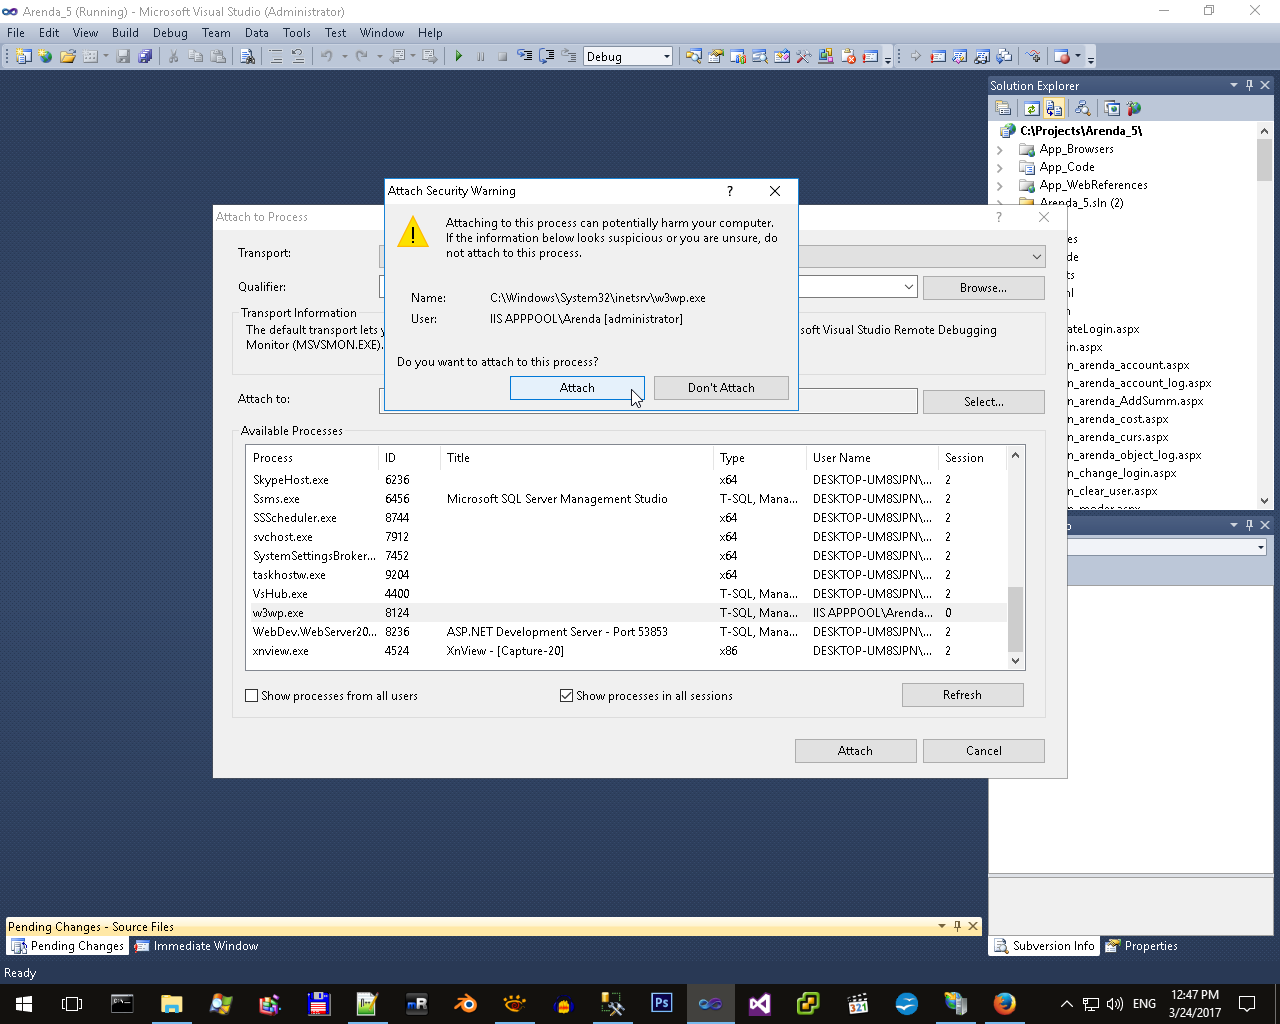Open the Build menu
This screenshot has height=1024, width=1280.
[125, 33]
